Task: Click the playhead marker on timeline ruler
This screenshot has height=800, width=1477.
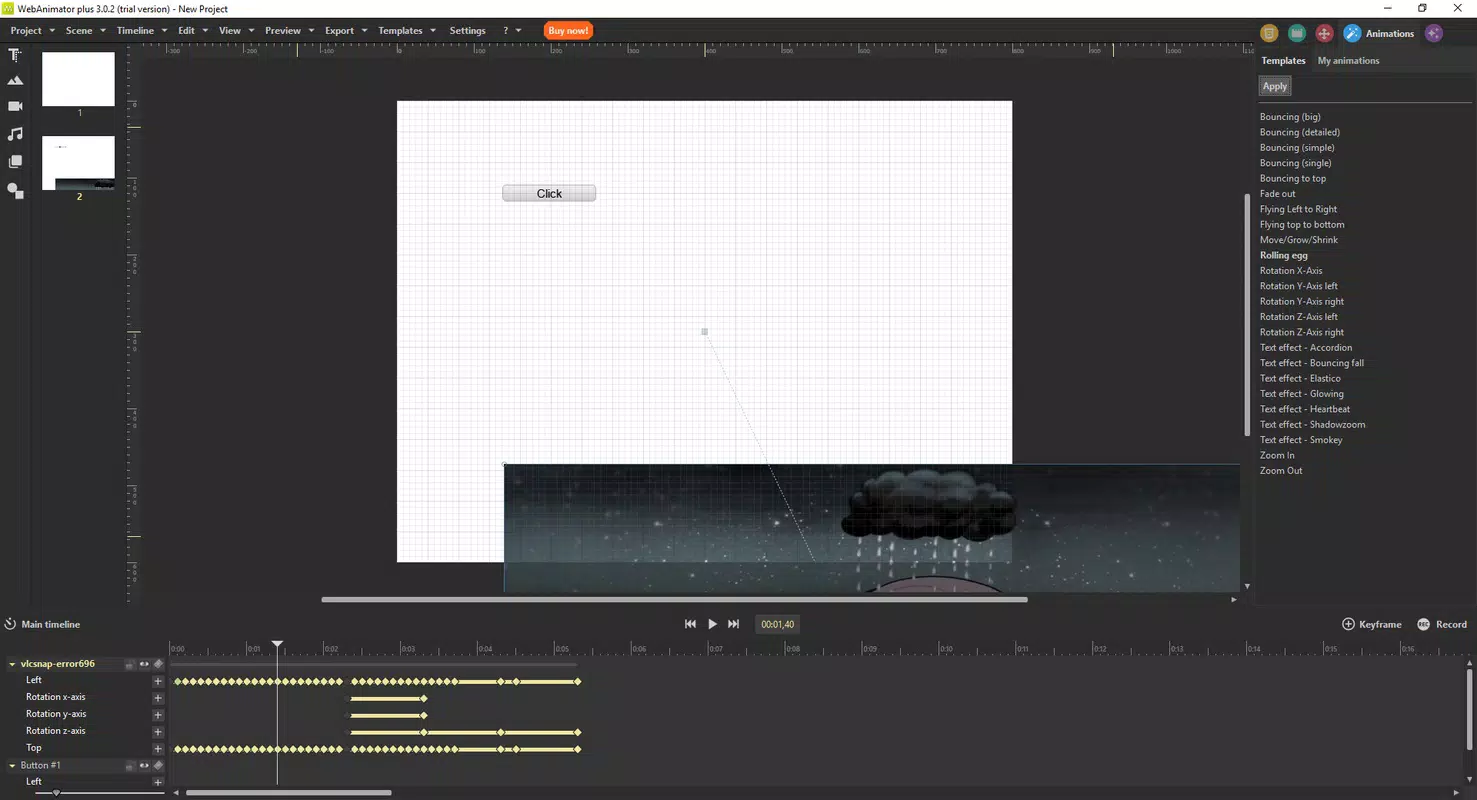Action: [x=277, y=645]
